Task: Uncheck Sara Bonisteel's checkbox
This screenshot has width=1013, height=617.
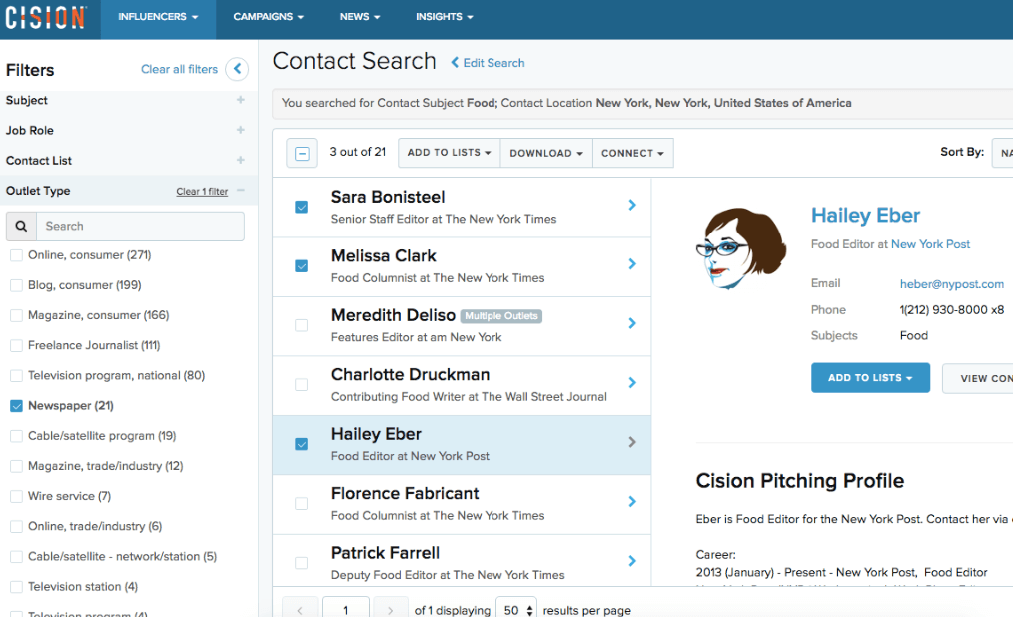Action: point(302,207)
